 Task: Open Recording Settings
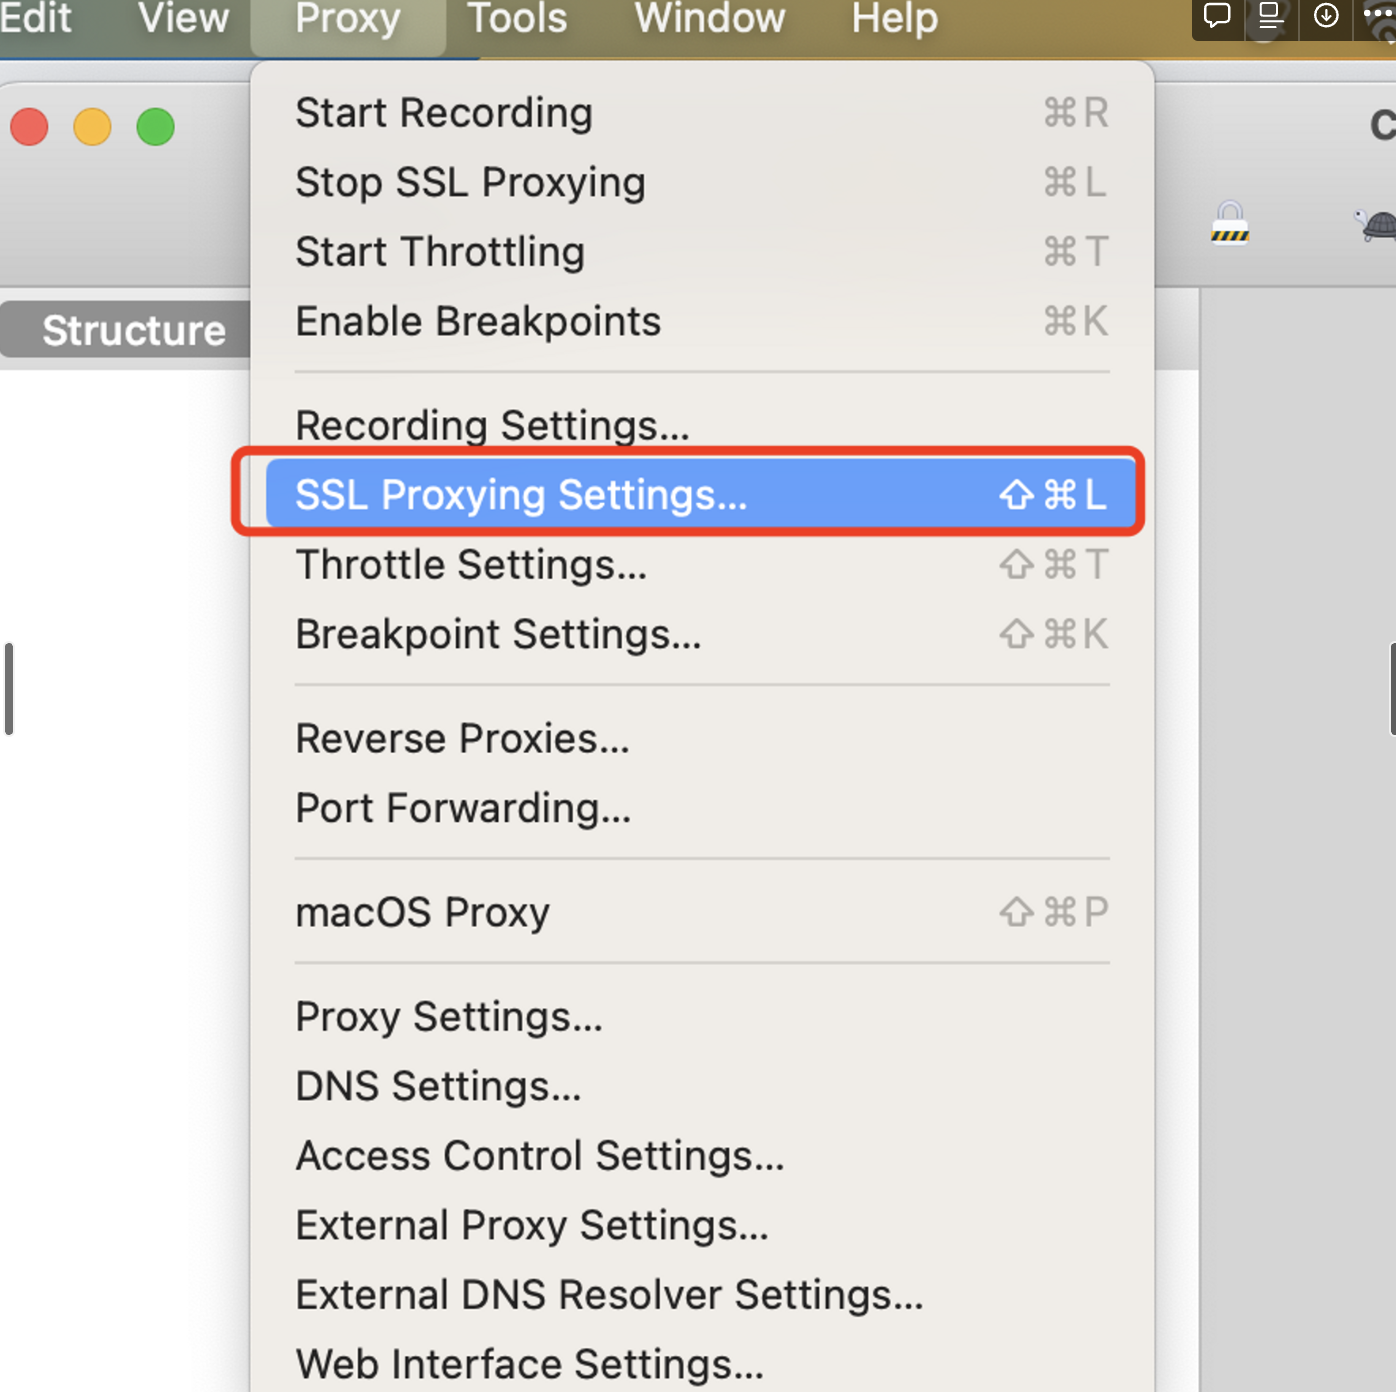[x=492, y=424]
